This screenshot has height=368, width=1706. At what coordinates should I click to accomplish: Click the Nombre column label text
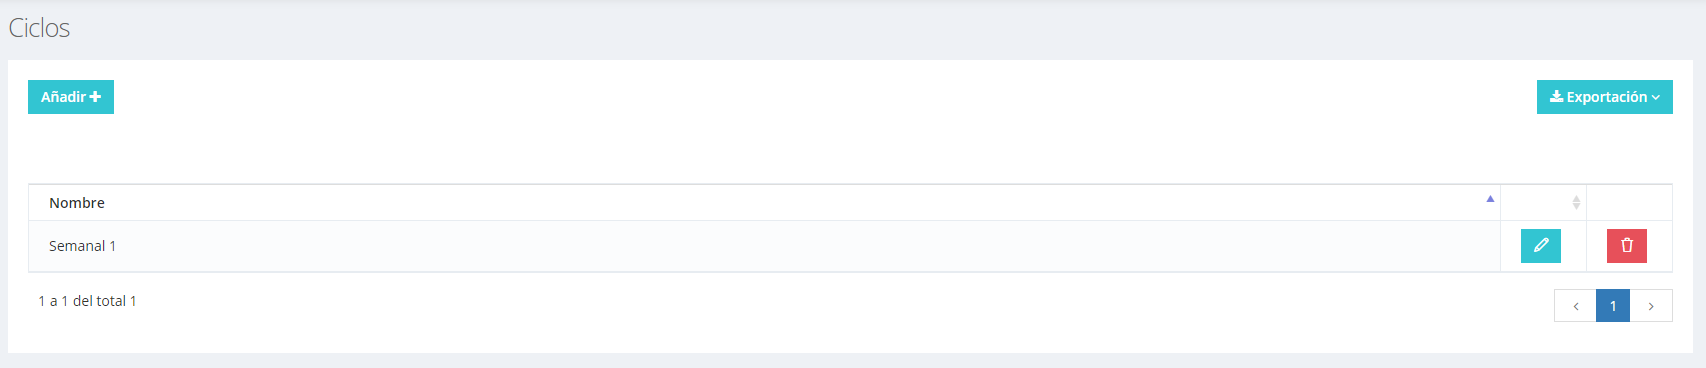77,203
